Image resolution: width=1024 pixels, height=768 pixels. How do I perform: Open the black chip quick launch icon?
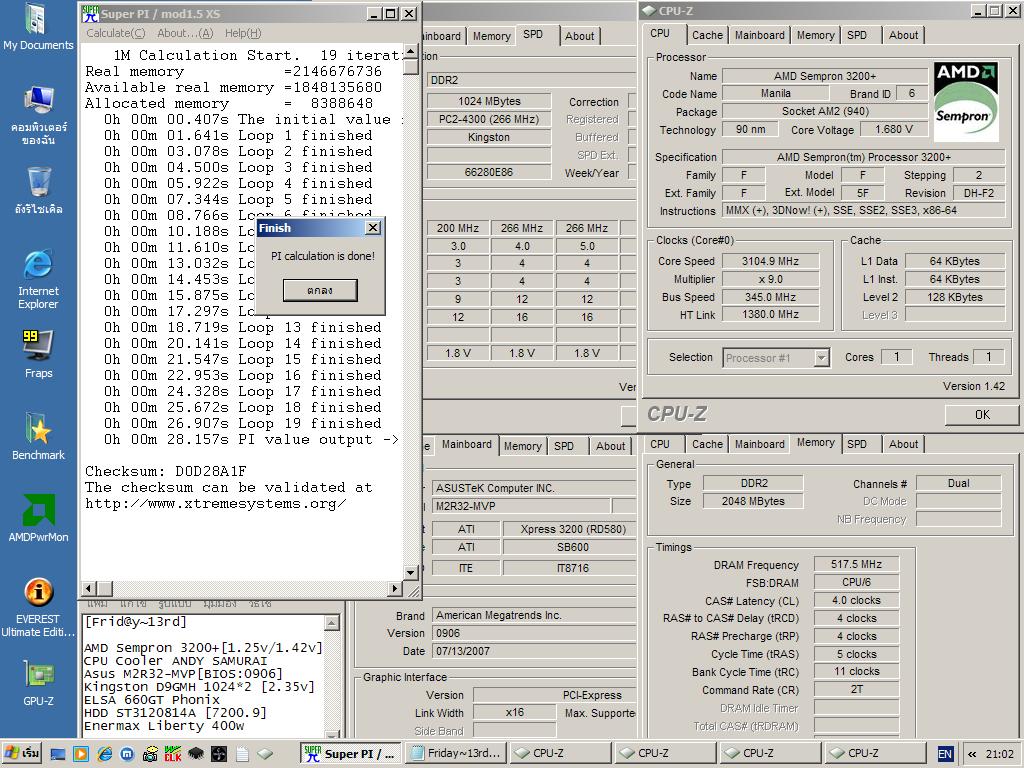[x=195, y=754]
